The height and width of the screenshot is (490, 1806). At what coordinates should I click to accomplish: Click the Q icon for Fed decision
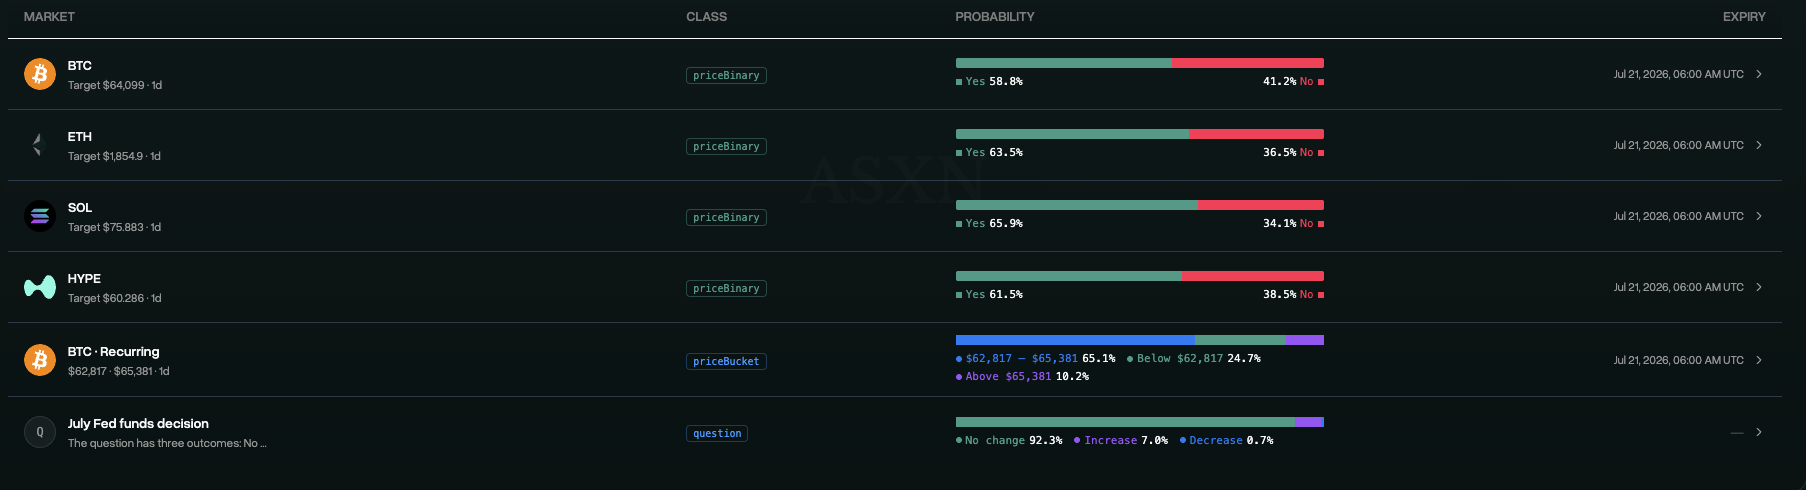click(x=40, y=432)
